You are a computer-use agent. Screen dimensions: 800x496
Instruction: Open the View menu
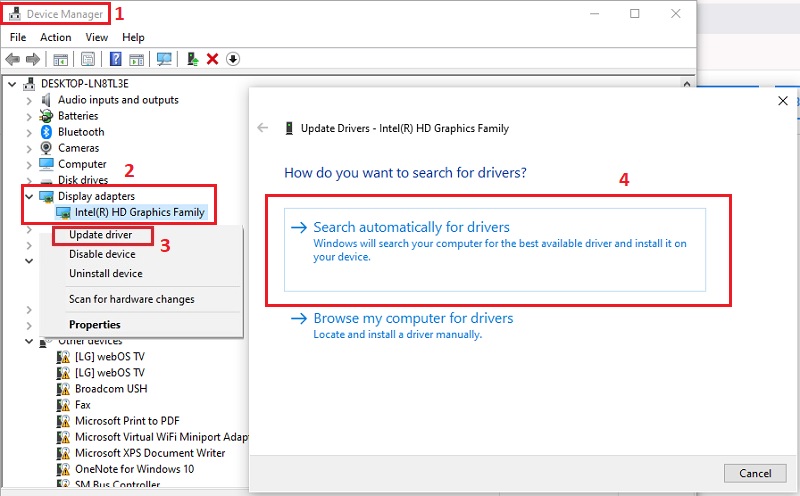(96, 37)
